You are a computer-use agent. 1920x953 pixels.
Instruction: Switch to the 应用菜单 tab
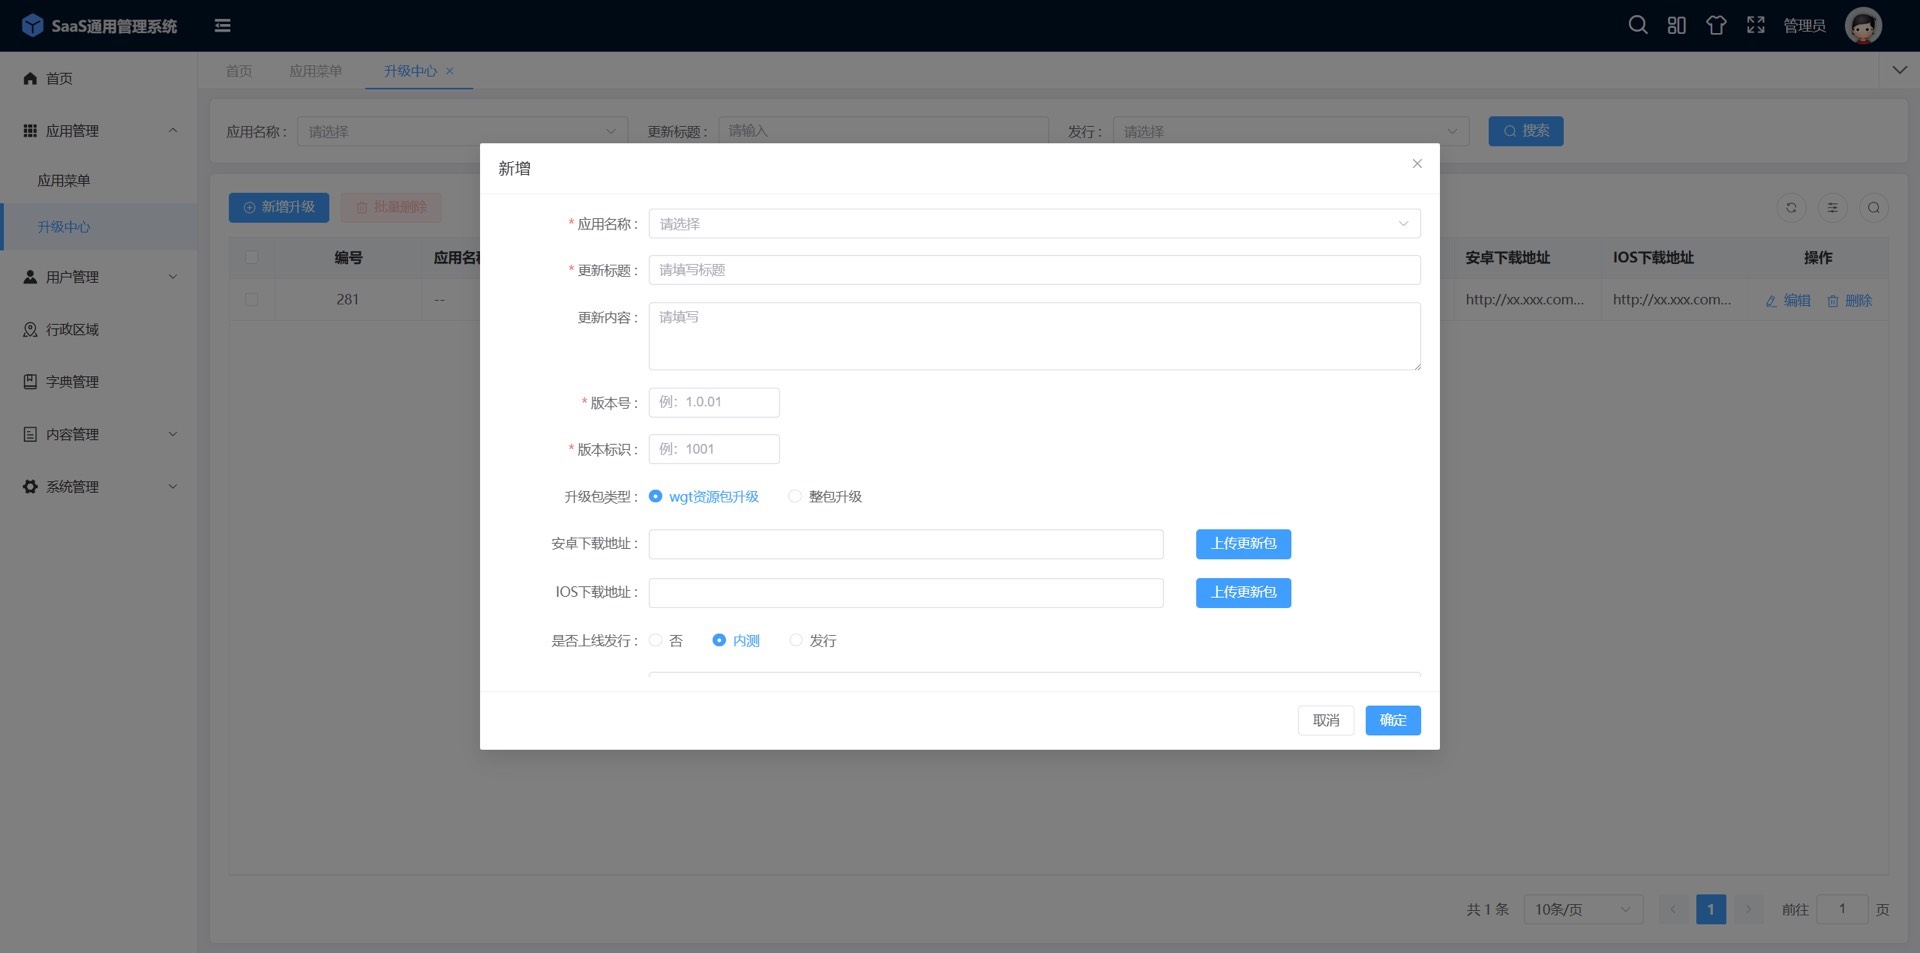pos(315,71)
